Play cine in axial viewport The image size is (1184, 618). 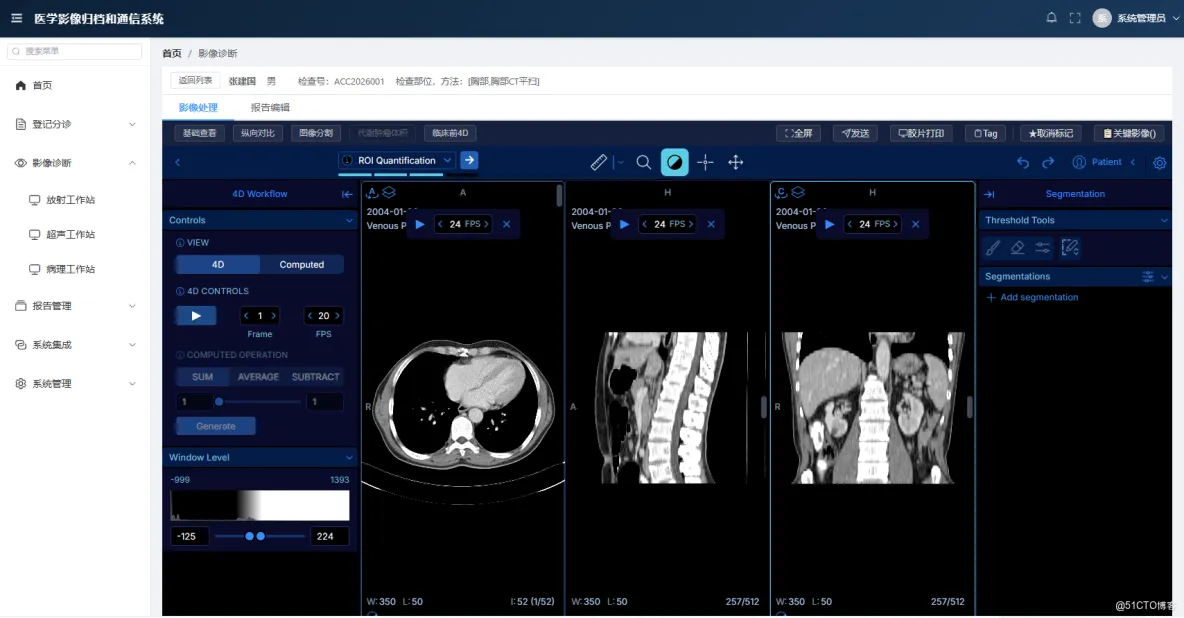click(420, 224)
